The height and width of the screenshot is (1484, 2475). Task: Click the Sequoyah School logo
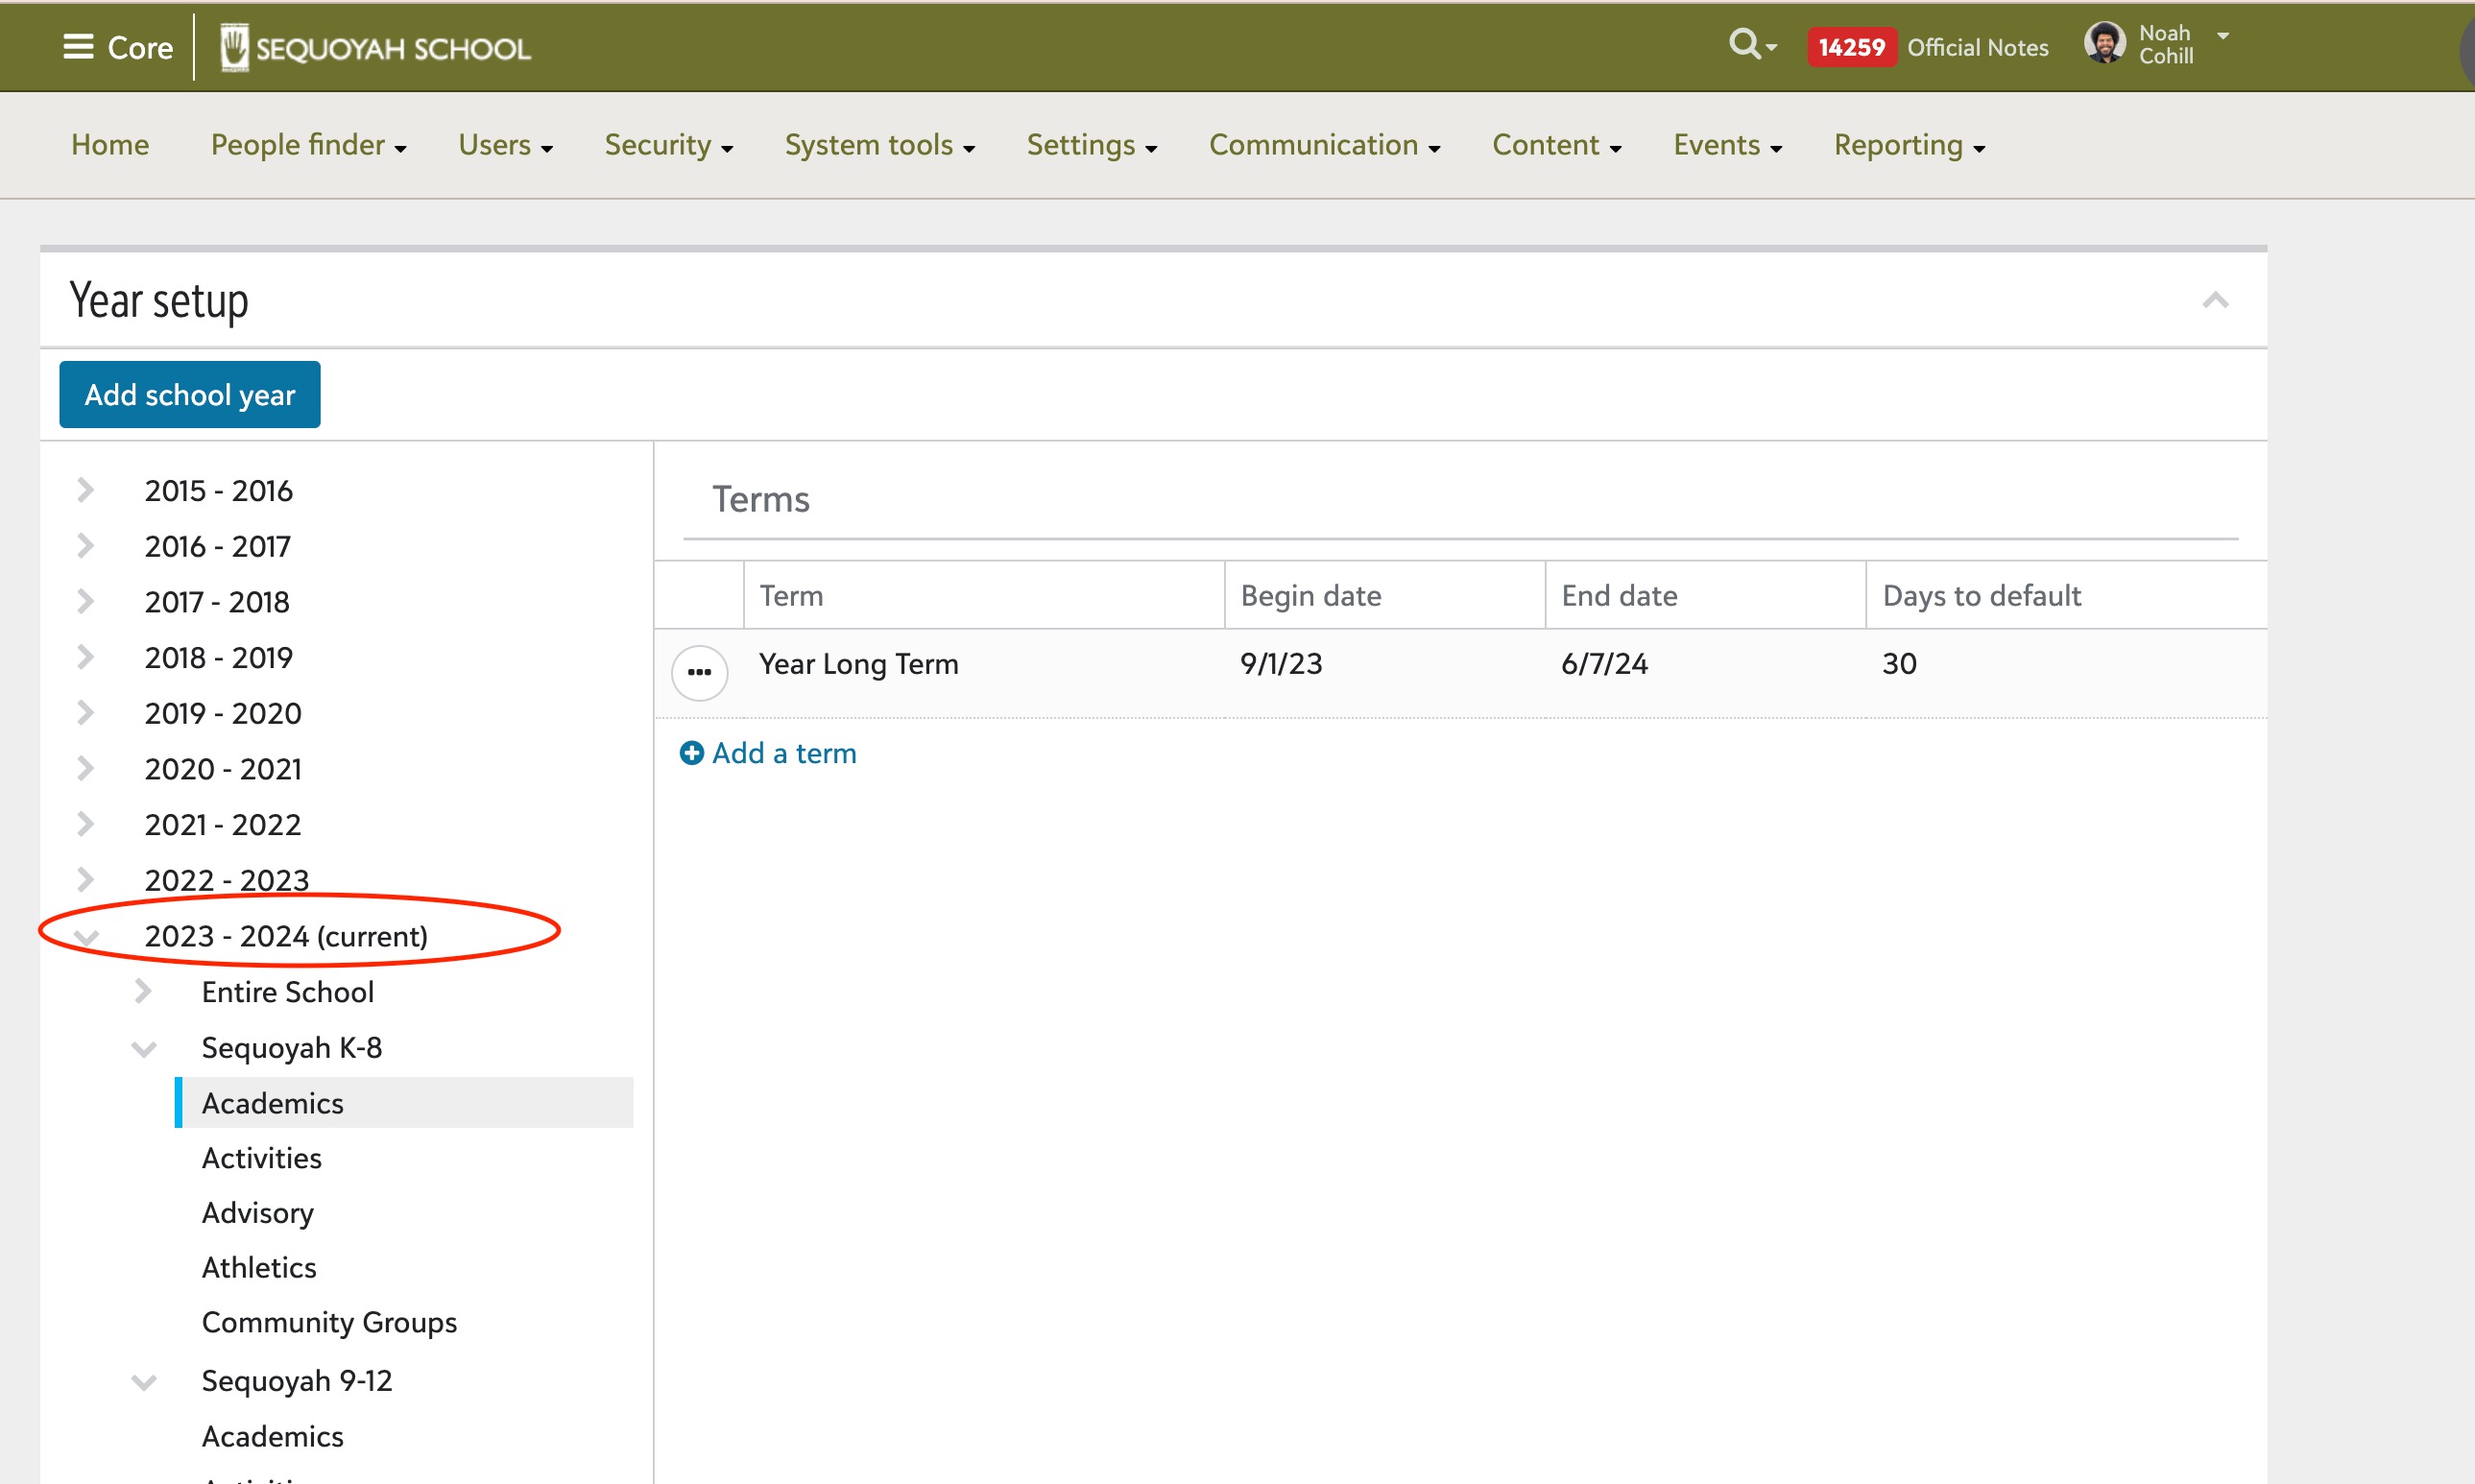375,48
